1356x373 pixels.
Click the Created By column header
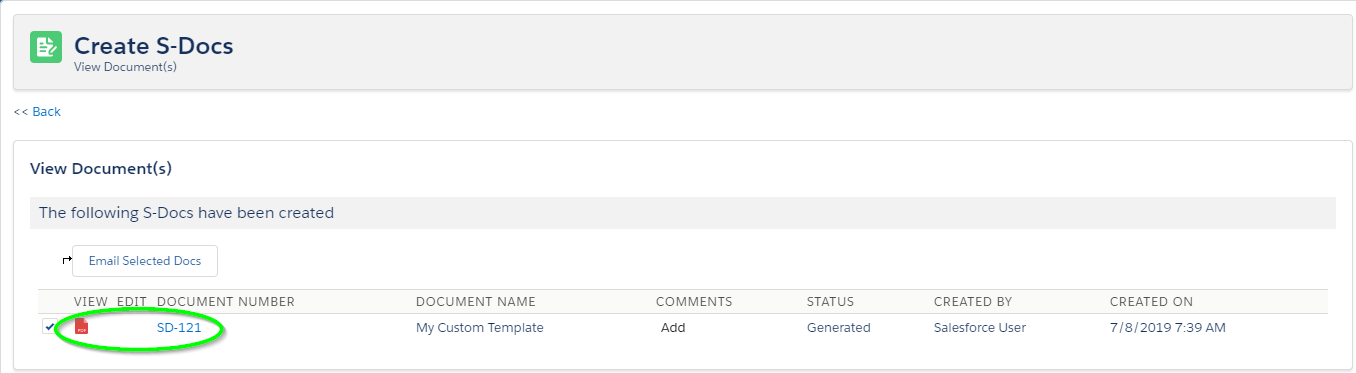pyautogui.click(x=973, y=302)
